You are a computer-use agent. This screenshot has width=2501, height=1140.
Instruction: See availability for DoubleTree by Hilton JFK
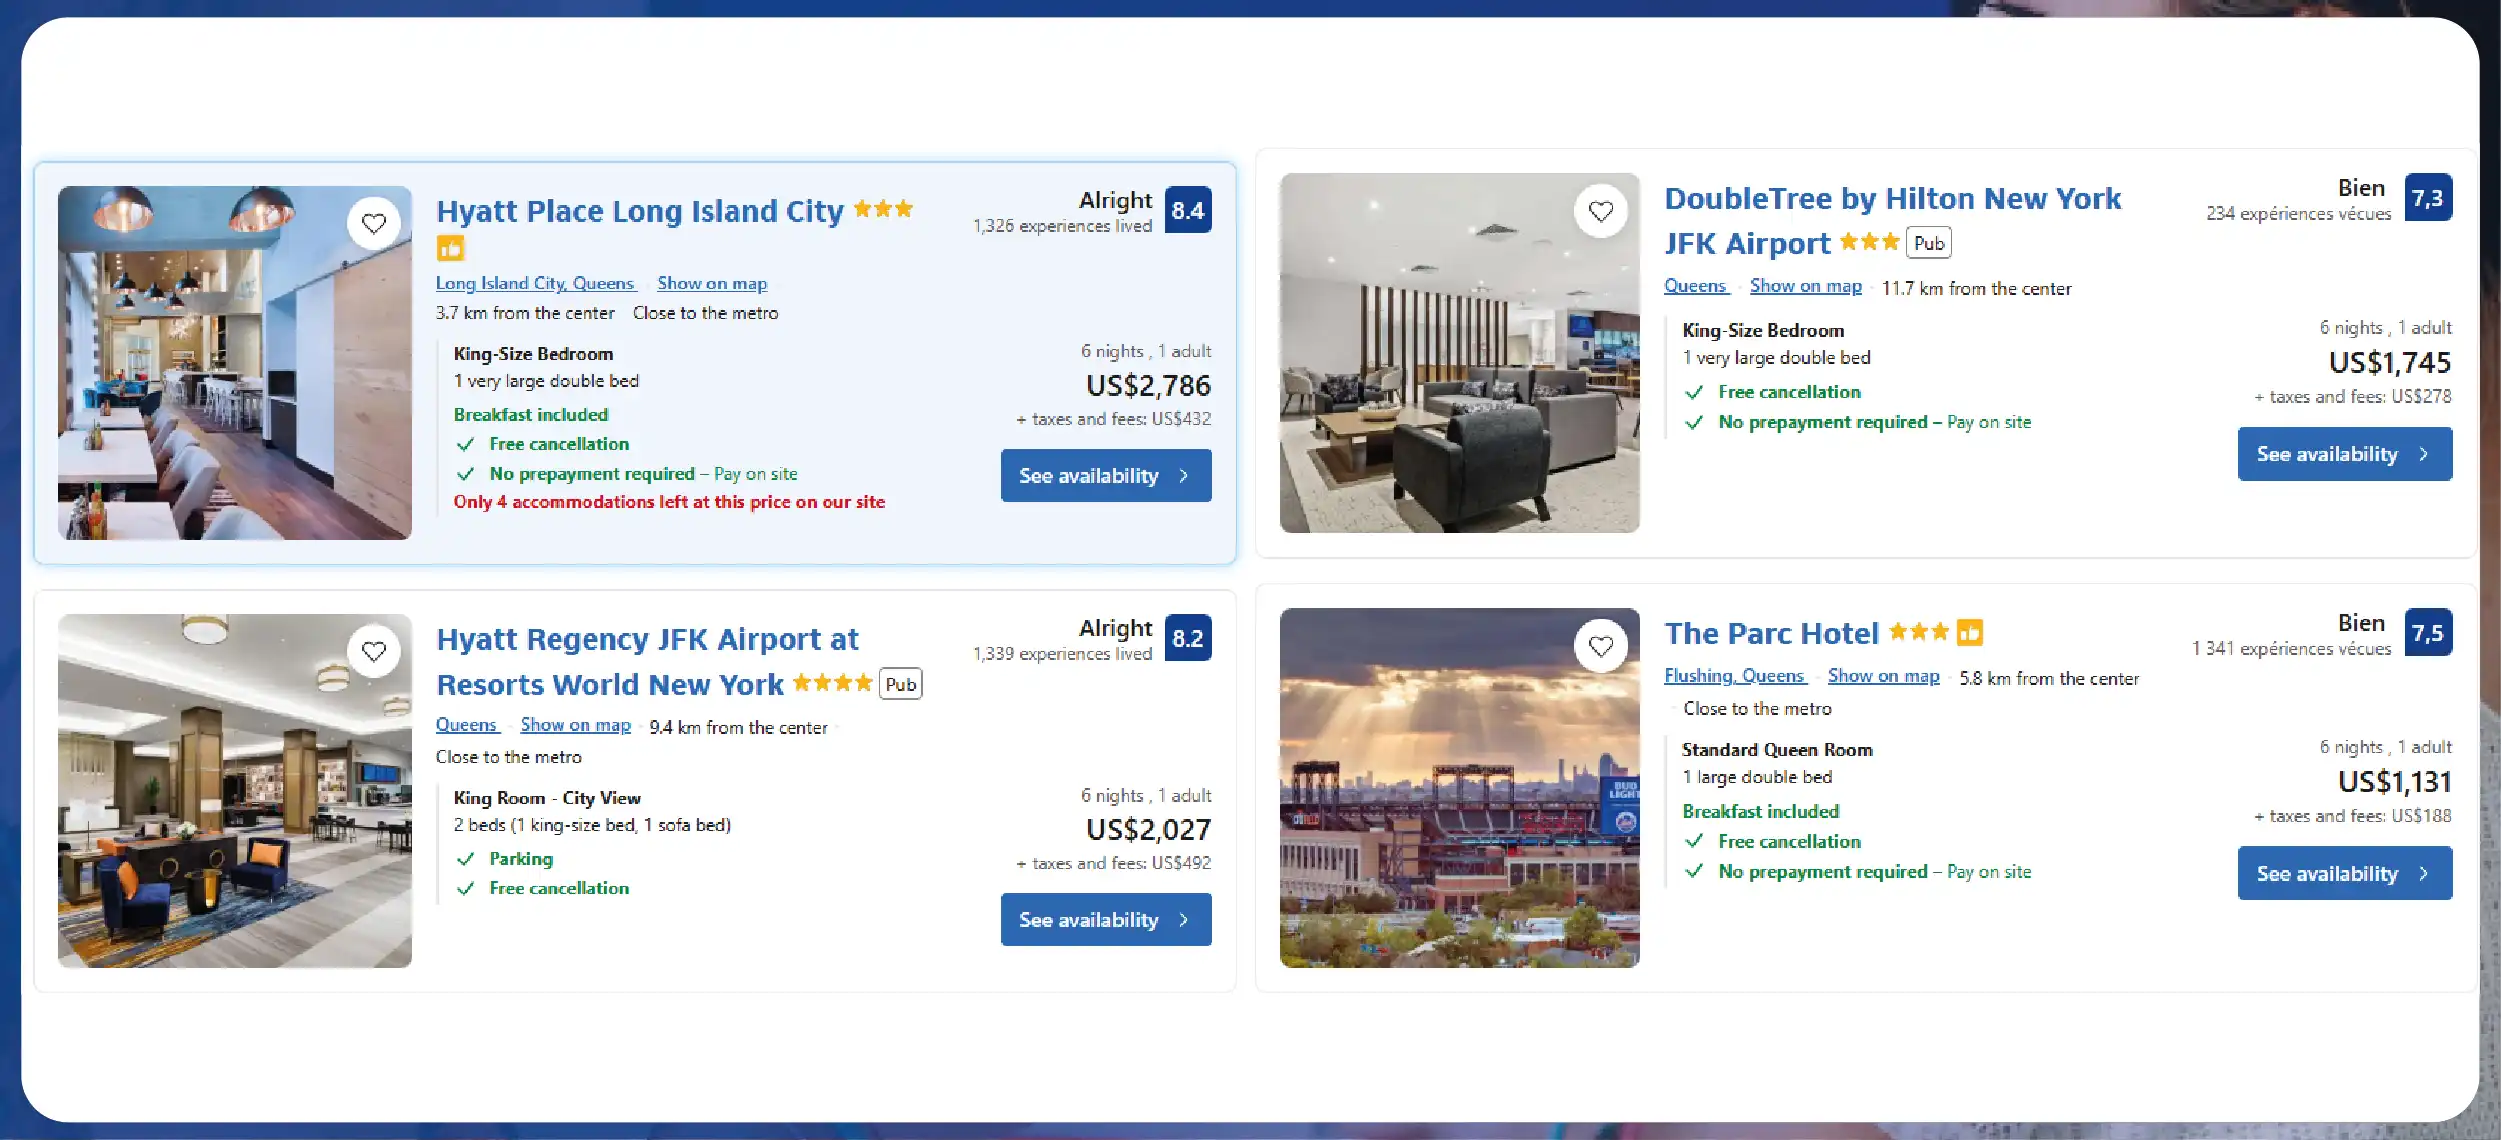tap(2344, 454)
